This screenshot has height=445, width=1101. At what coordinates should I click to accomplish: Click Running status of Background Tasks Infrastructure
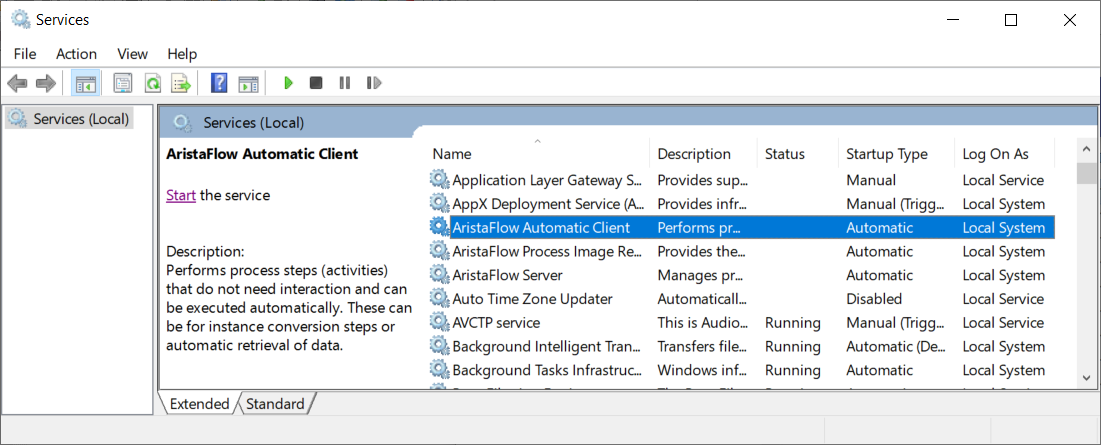coord(793,371)
